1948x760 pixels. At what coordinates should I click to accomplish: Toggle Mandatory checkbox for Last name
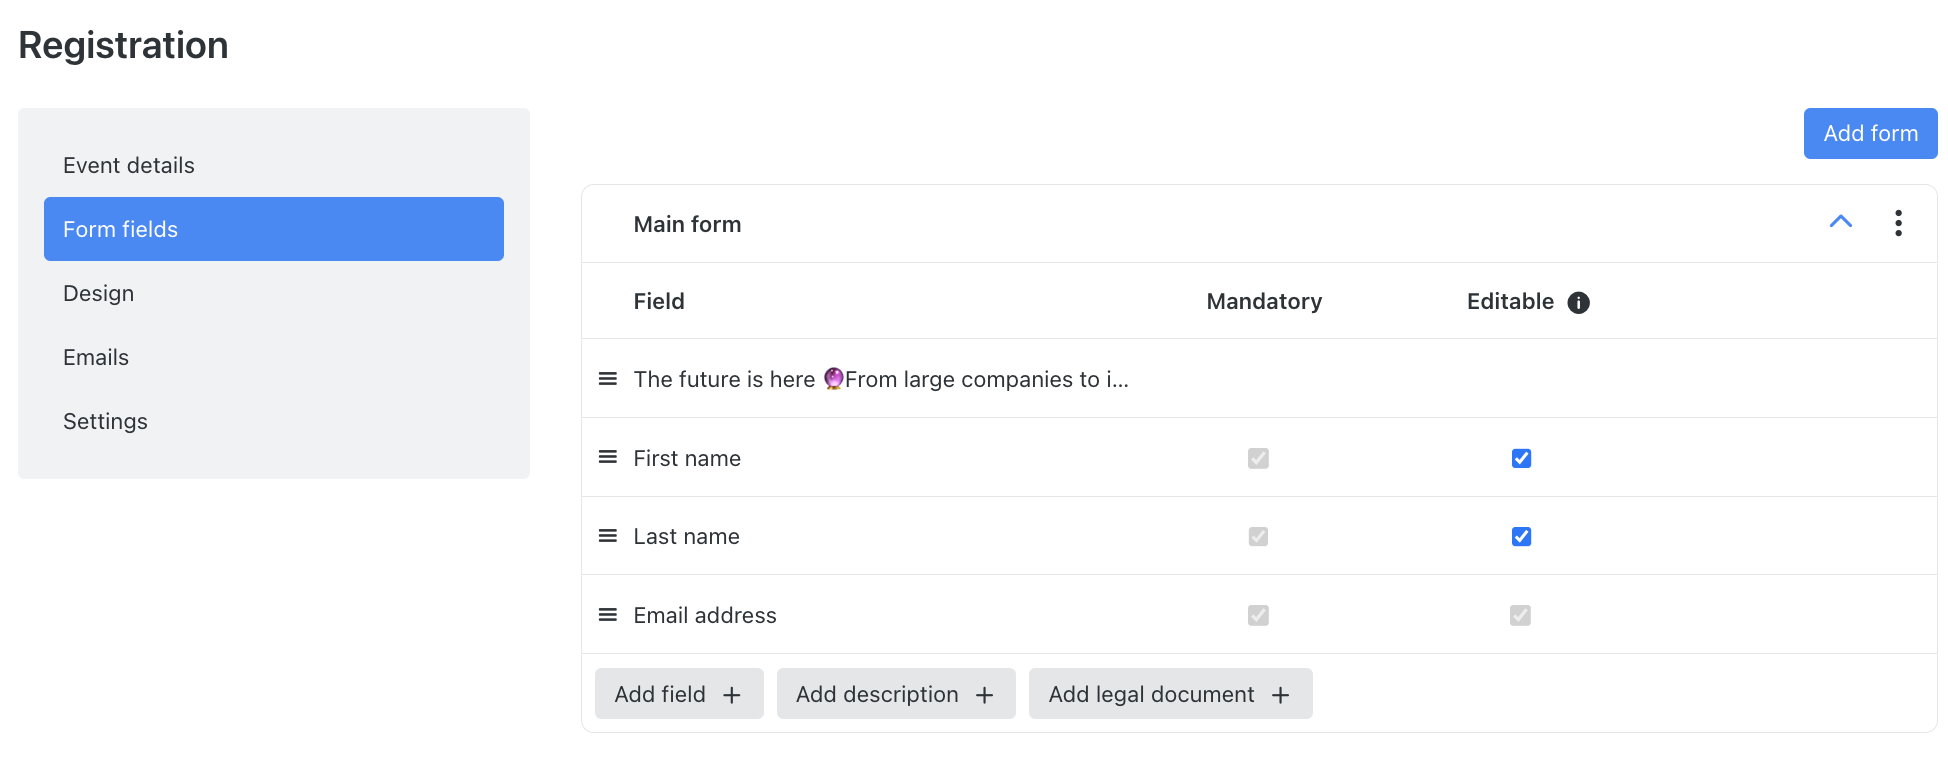[x=1258, y=537]
